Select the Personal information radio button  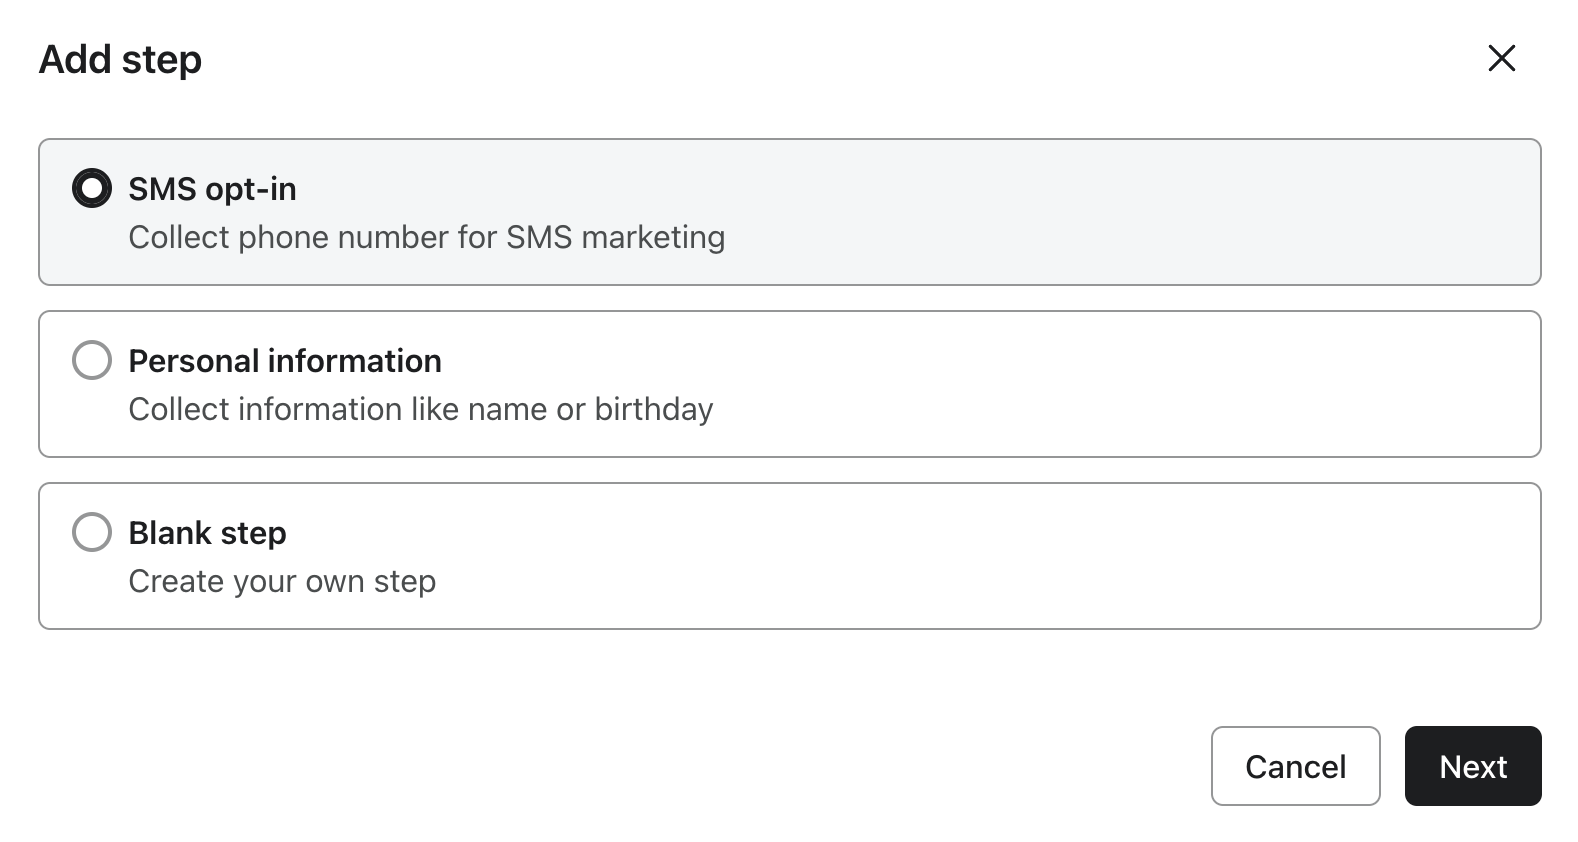[91, 360]
